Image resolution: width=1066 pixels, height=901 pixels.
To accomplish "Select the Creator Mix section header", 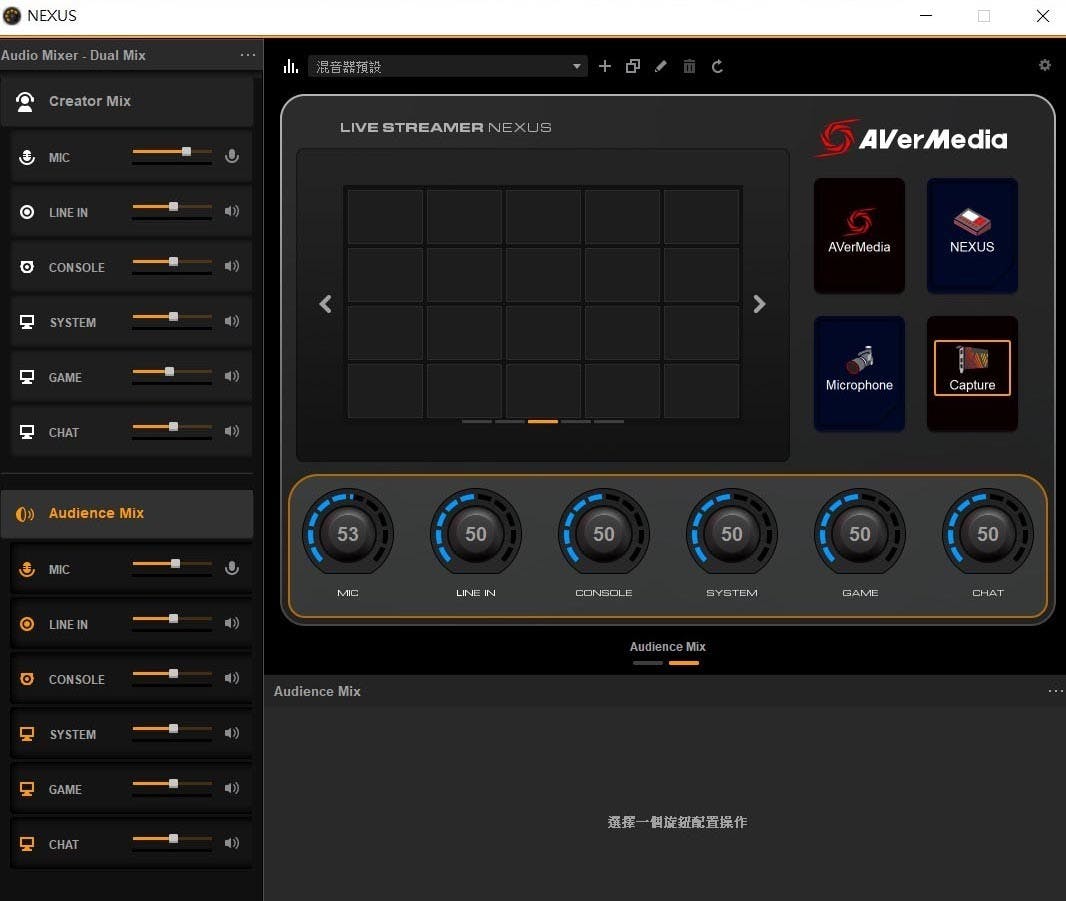I will [x=127, y=101].
